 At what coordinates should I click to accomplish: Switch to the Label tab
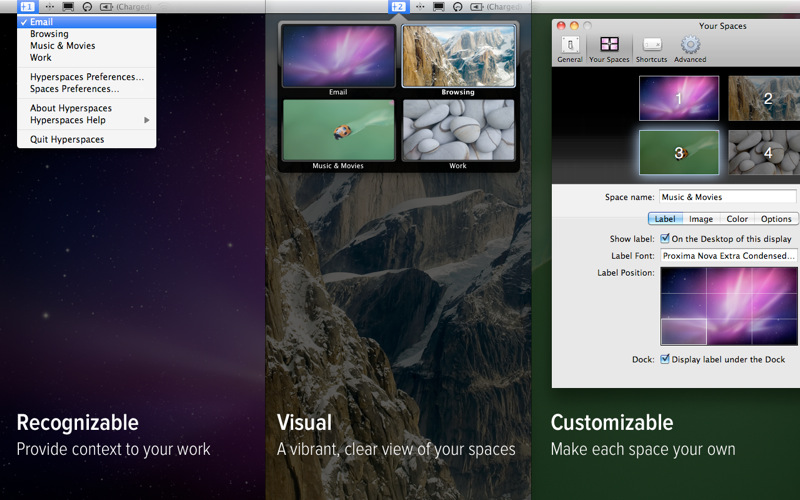click(665, 219)
